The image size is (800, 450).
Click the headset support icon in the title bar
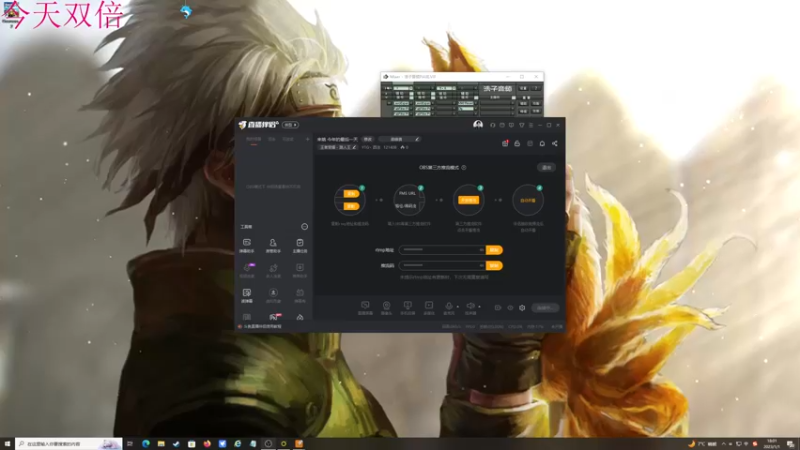pyautogui.click(x=492, y=125)
